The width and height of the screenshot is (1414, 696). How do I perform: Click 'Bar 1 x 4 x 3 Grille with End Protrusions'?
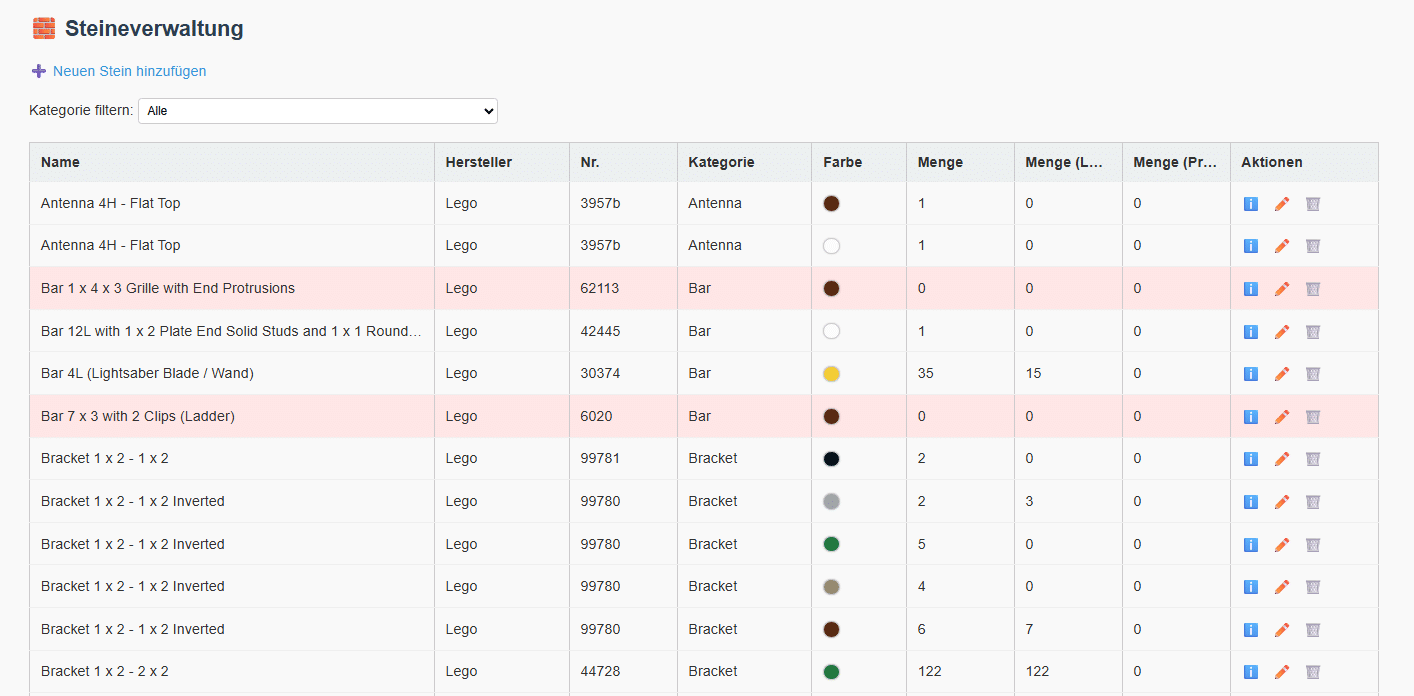tap(168, 288)
